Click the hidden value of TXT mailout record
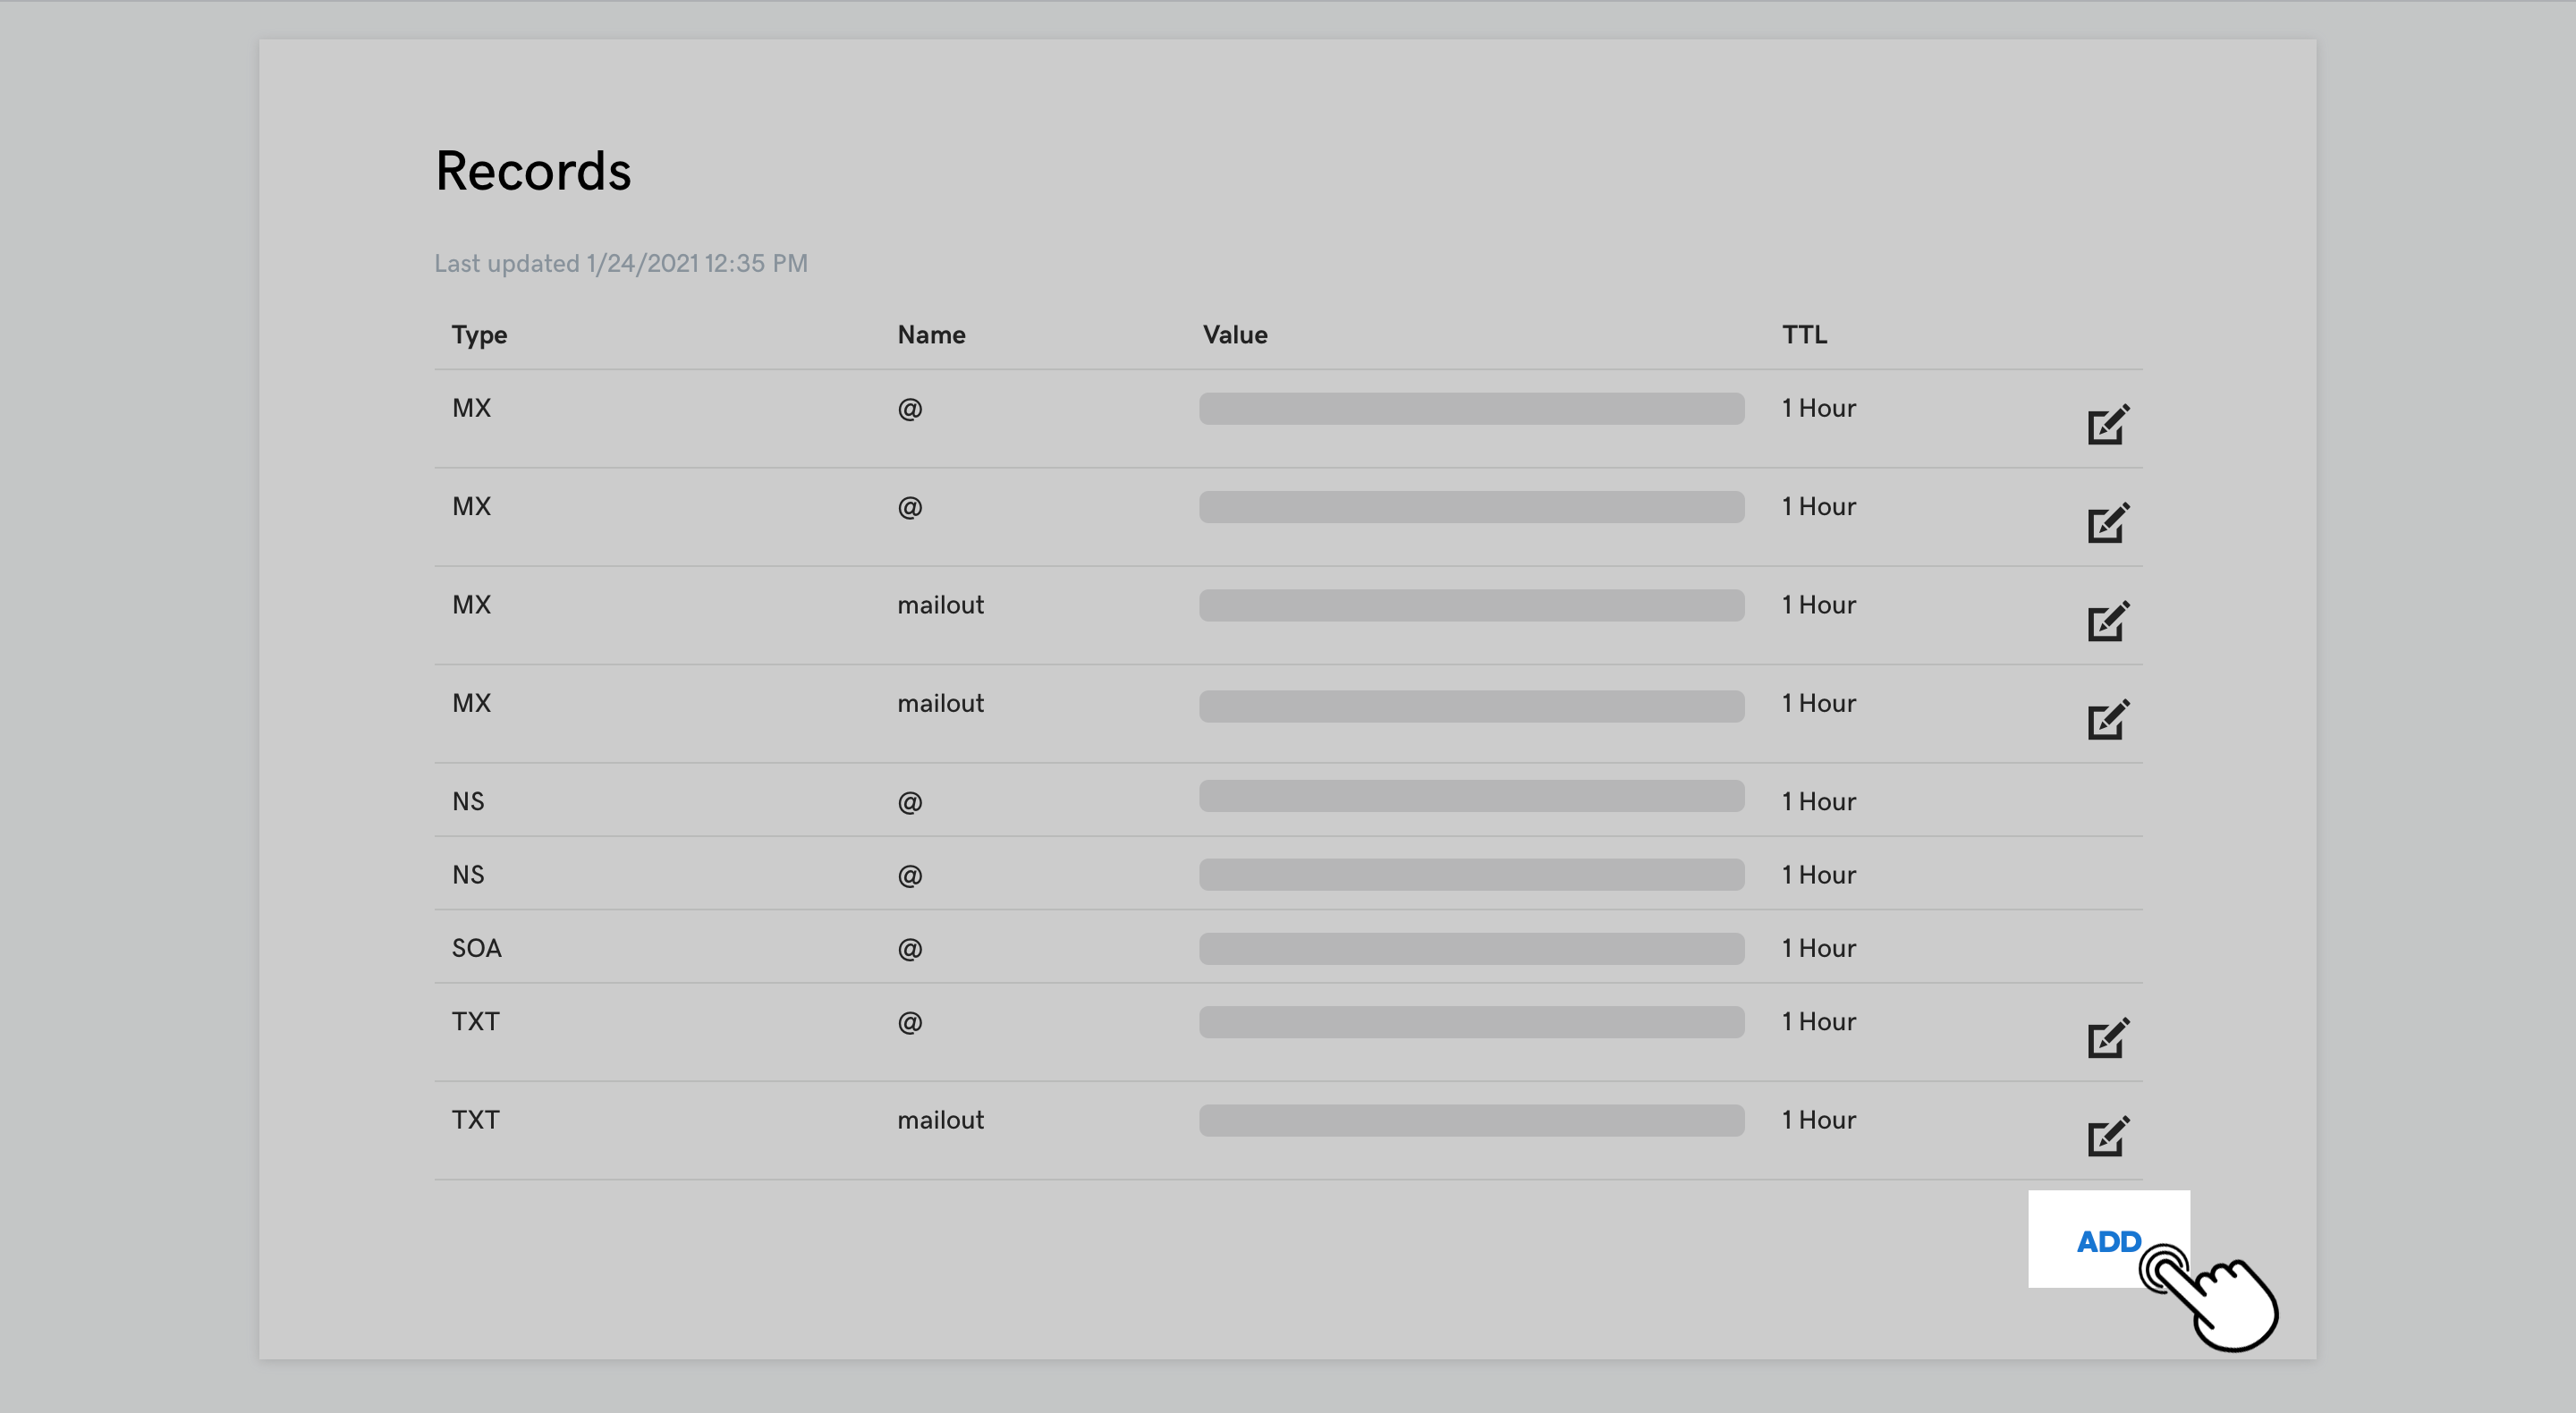 tap(1471, 1120)
